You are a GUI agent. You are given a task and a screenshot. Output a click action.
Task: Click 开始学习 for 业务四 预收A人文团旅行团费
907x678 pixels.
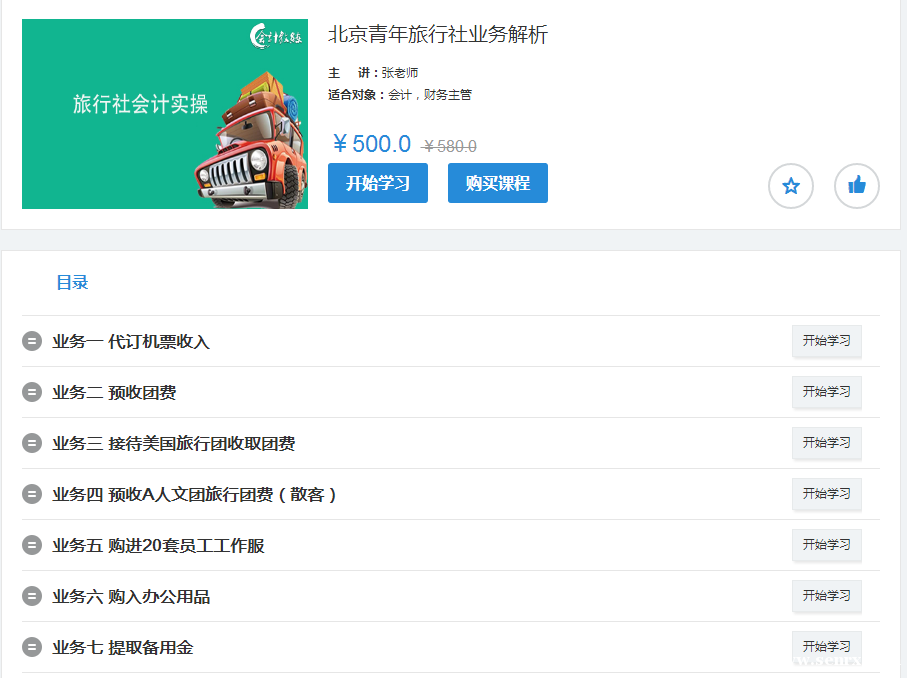click(826, 494)
